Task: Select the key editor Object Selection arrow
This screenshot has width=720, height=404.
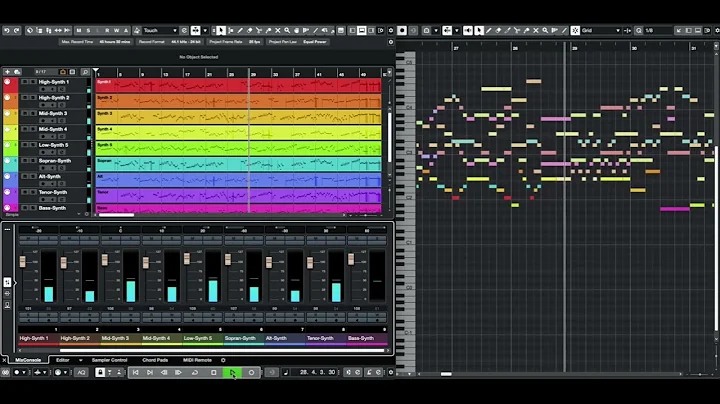Action: point(479,30)
